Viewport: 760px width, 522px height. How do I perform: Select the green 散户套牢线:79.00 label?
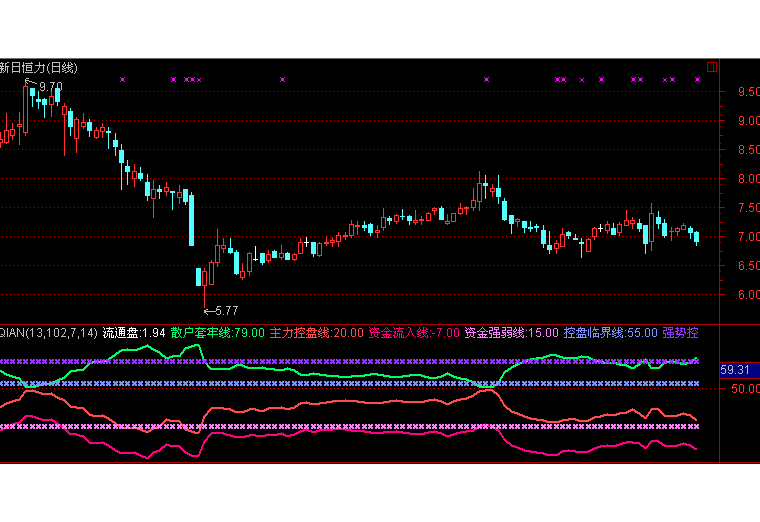[217, 332]
